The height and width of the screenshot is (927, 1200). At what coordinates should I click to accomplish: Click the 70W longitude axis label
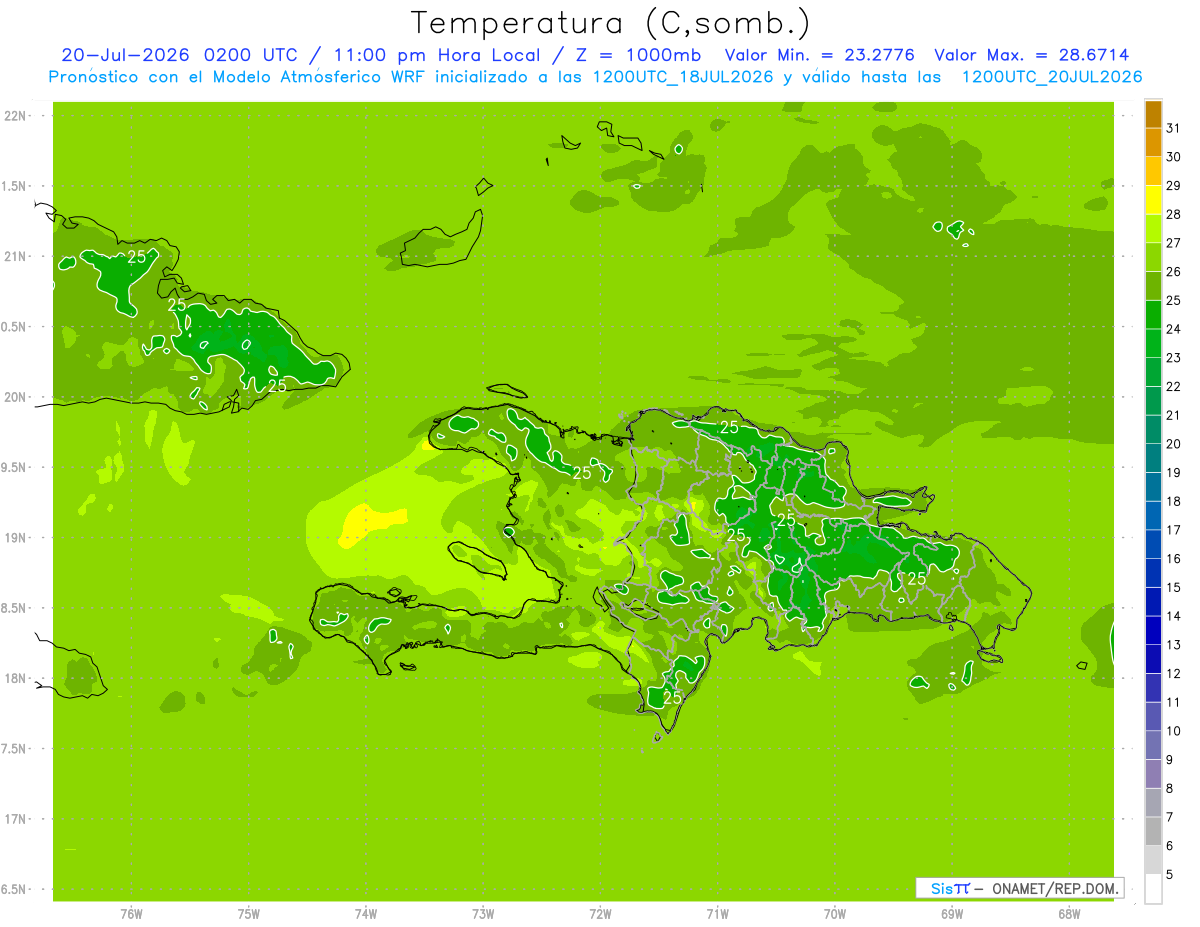pos(835,914)
